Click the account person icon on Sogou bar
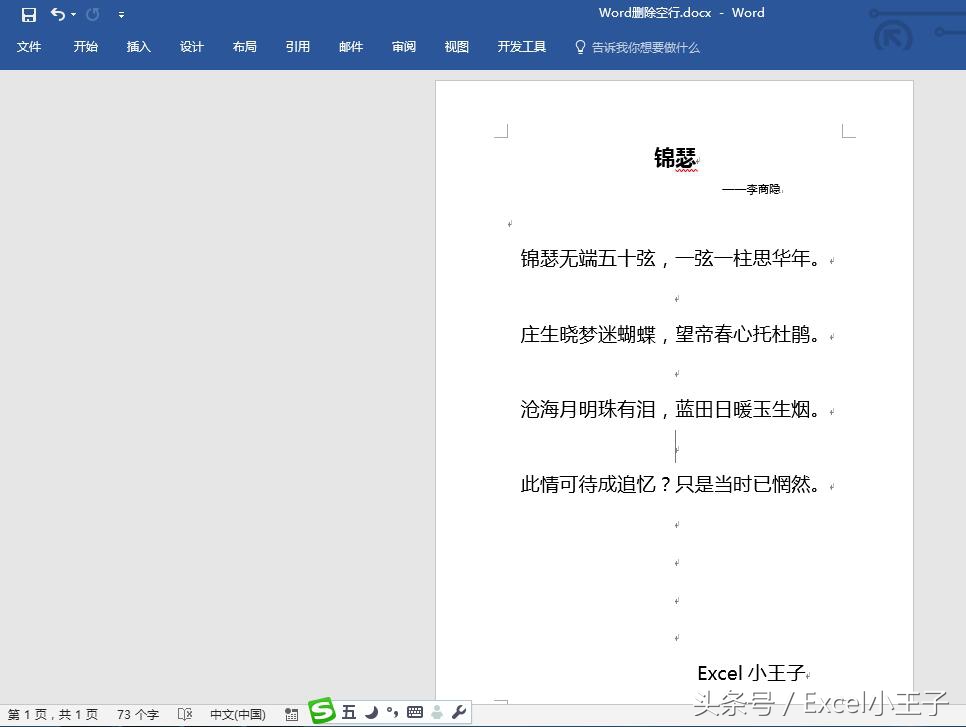 pyautogui.click(x=437, y=712)
